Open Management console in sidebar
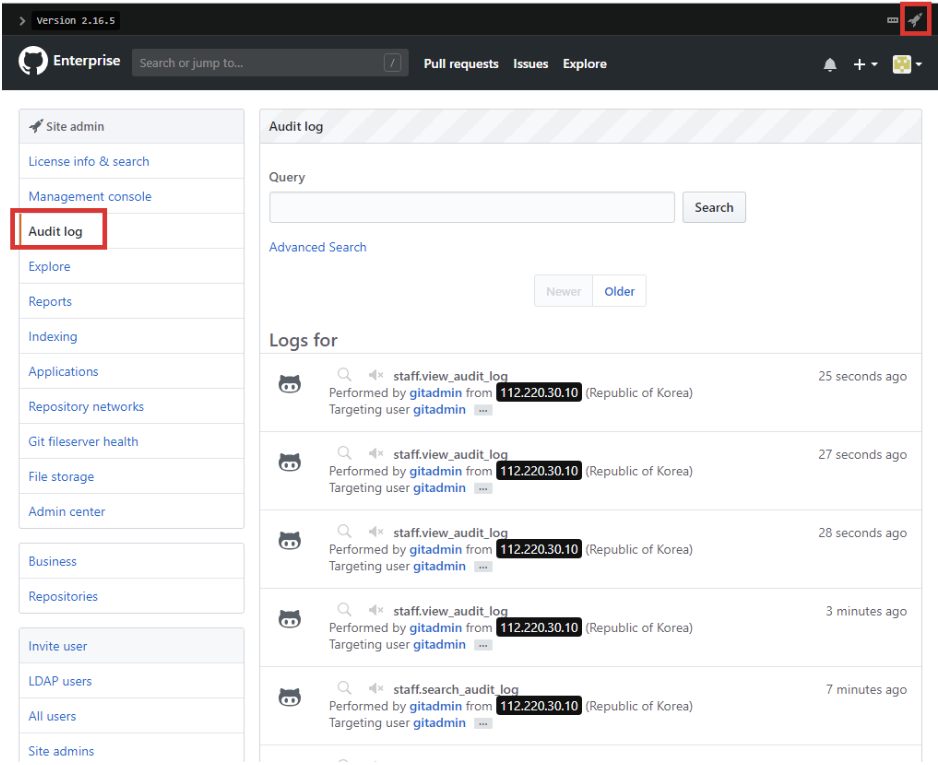This screenshot has height=765, width=938. pyautogui.click(x=90, y=196)
